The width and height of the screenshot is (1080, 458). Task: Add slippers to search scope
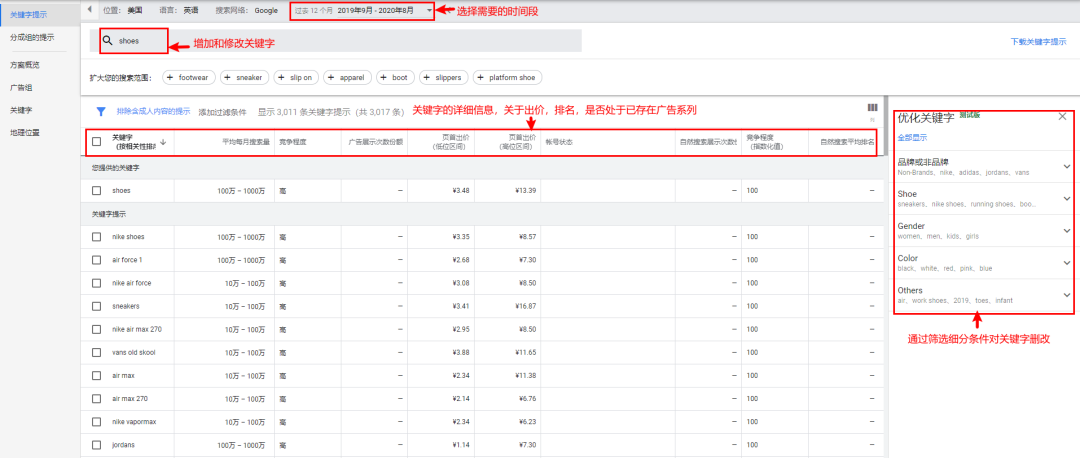point(444,78)
